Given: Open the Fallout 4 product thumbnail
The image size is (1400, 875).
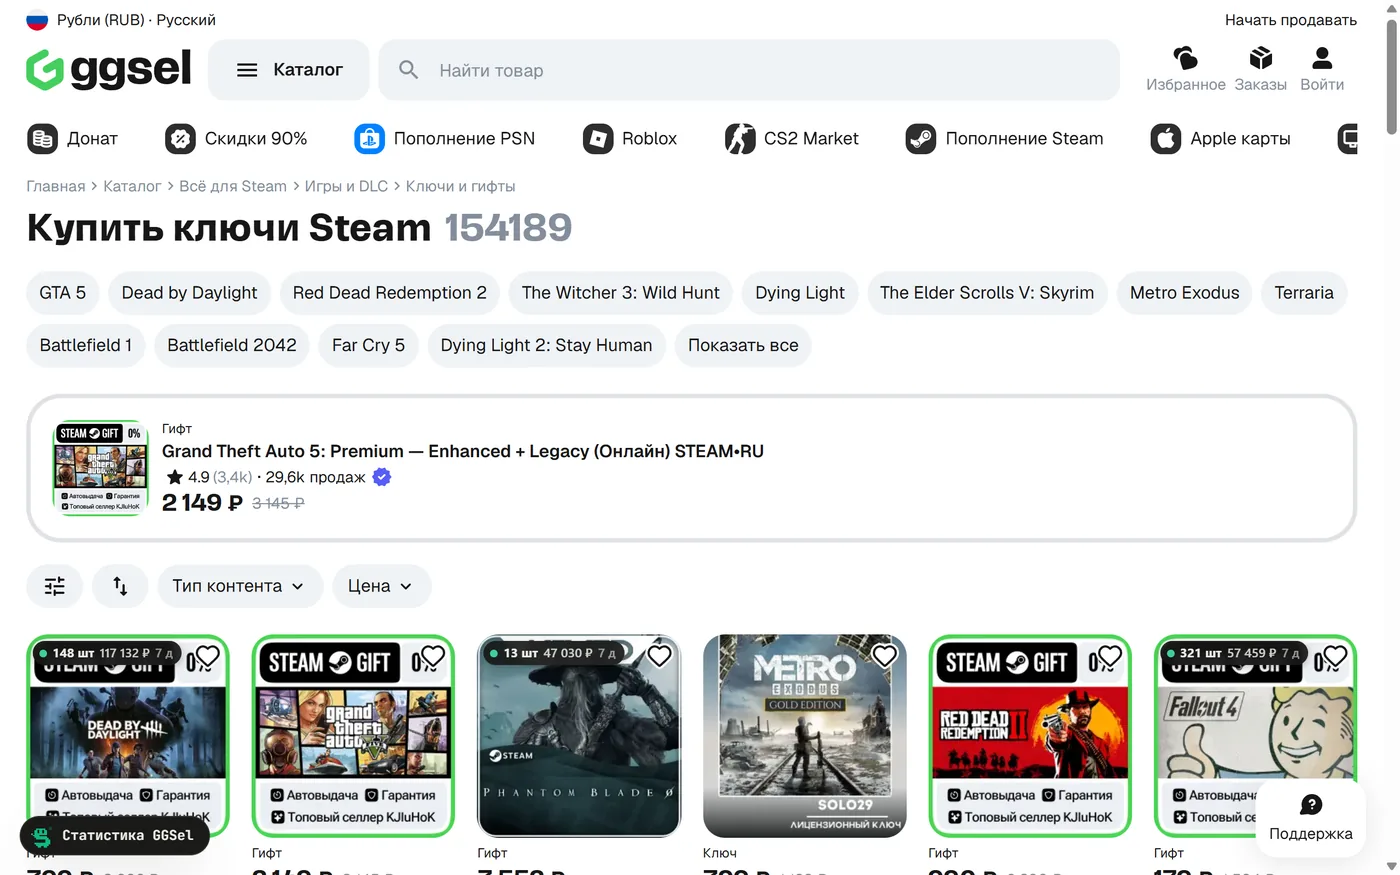Looking at the screenshot, I should [1256, 736].
